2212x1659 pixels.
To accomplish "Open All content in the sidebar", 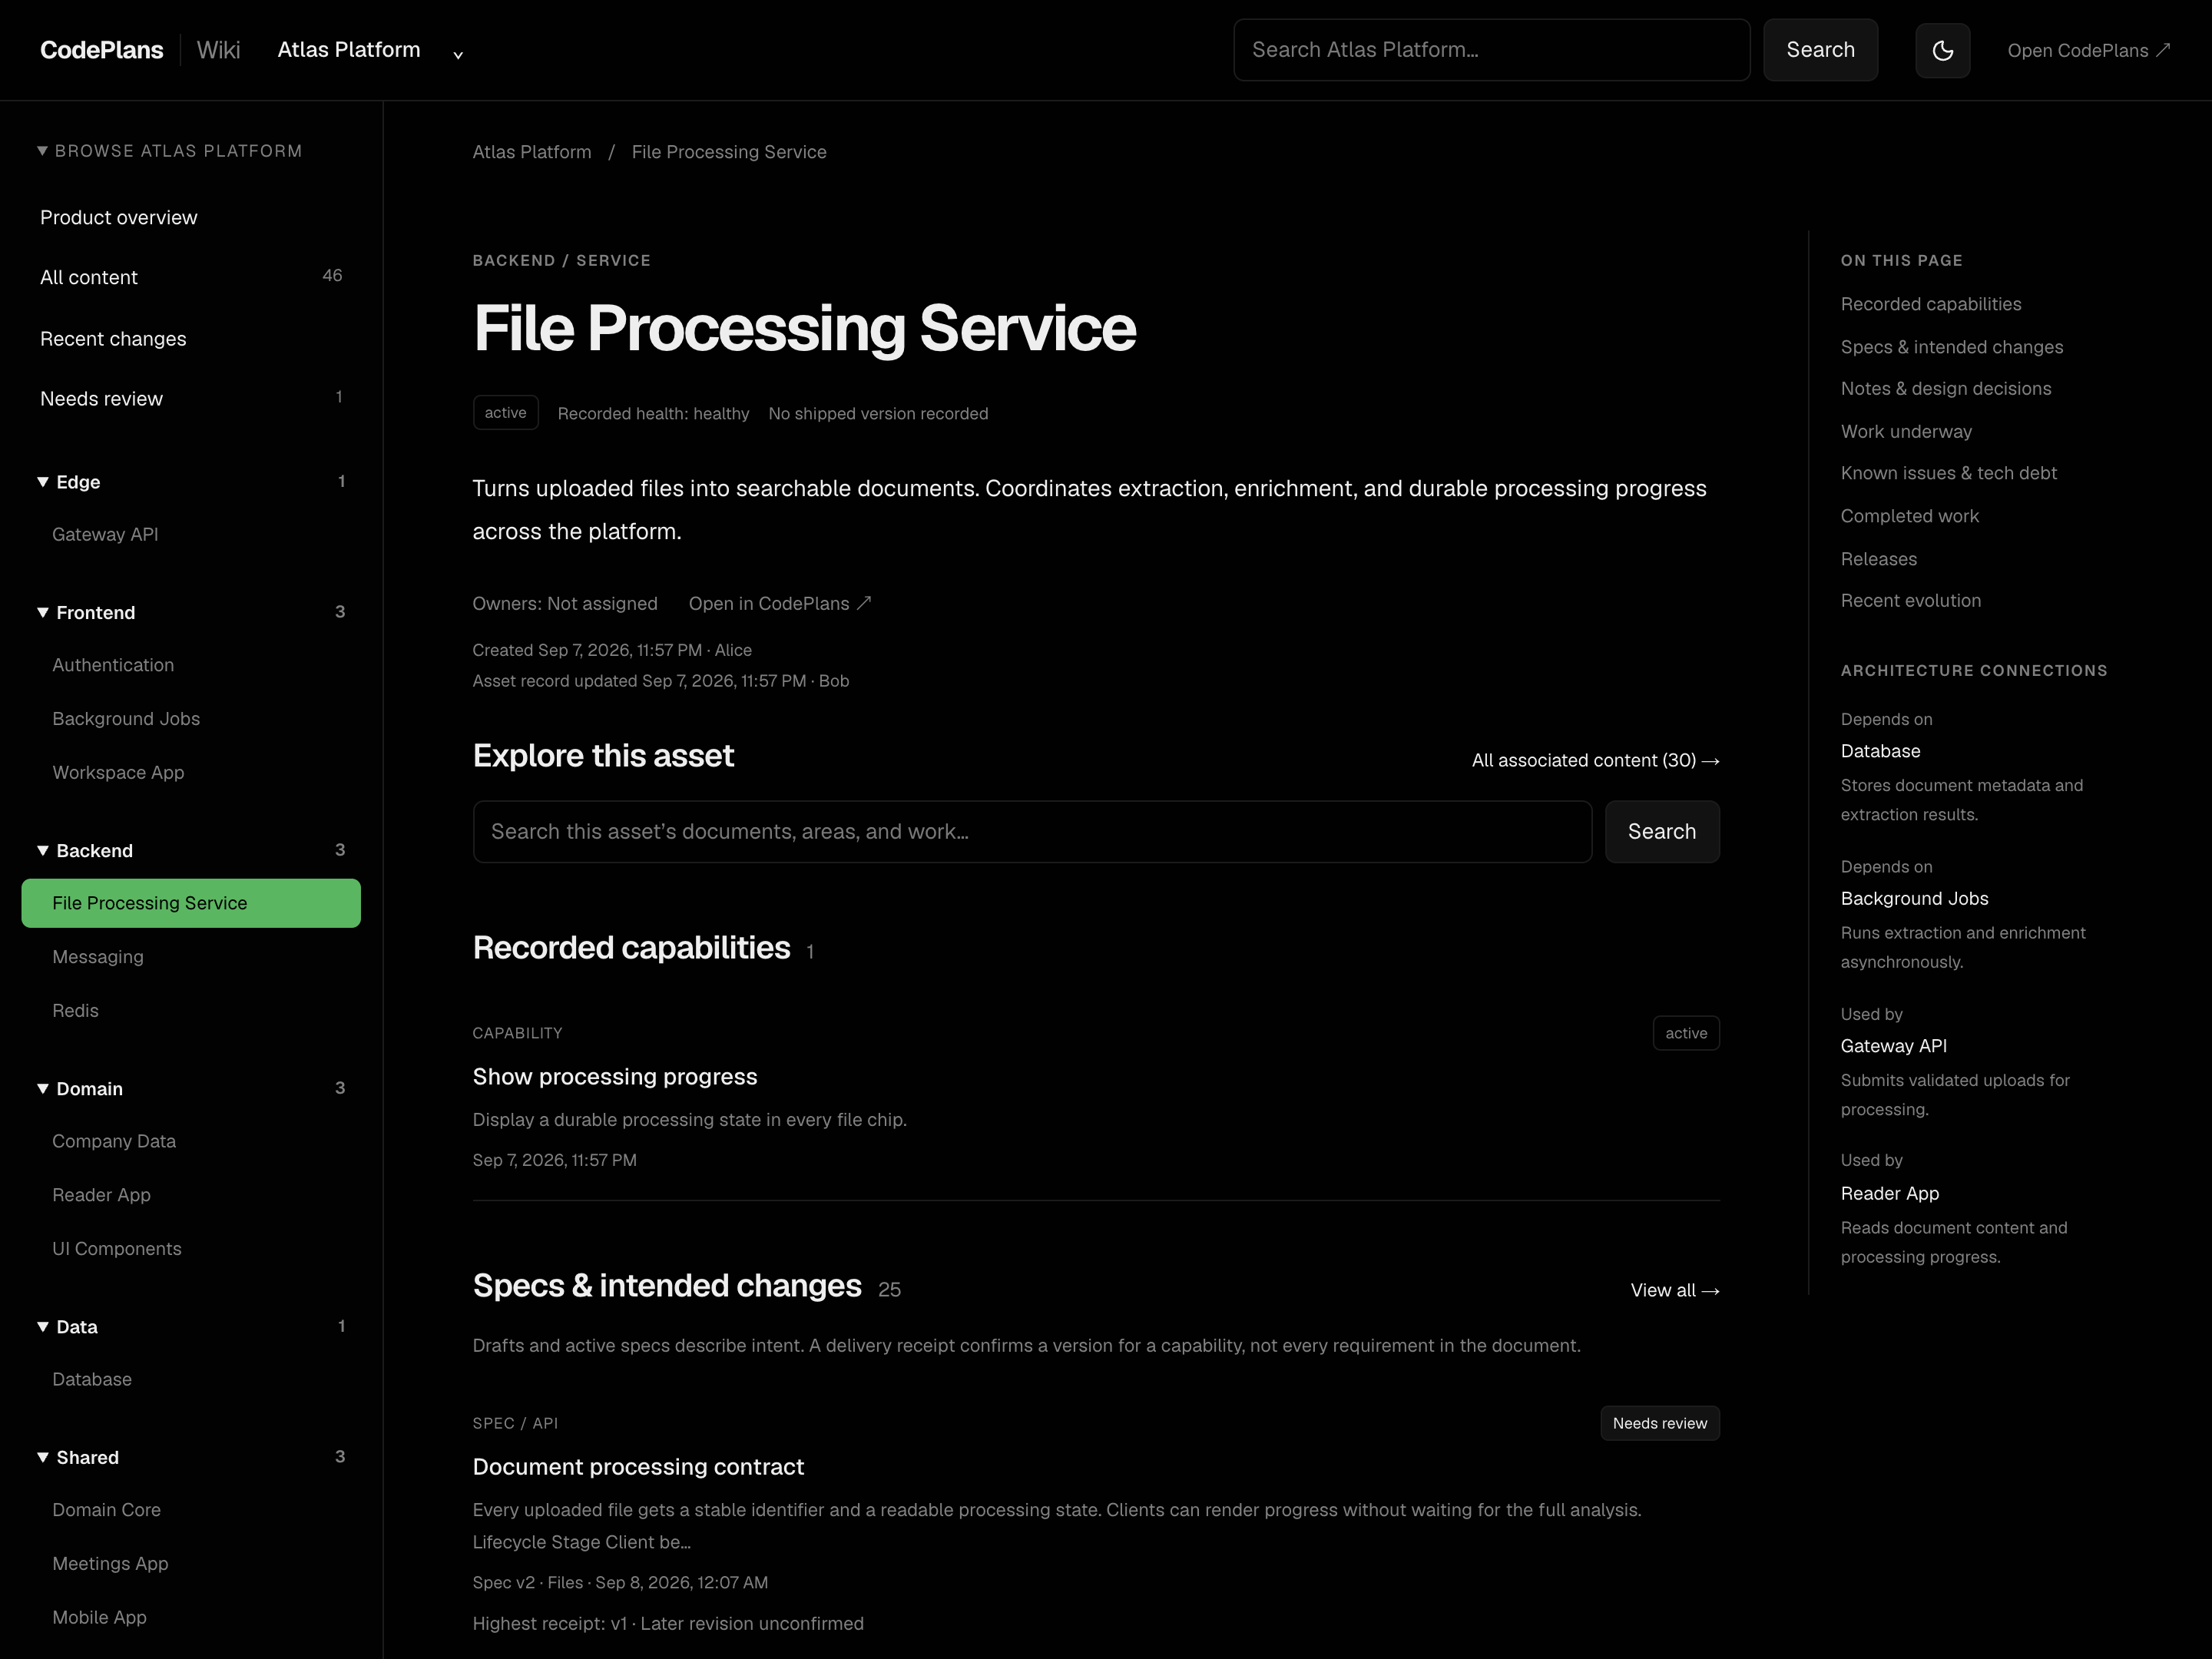I will (191, 277).
